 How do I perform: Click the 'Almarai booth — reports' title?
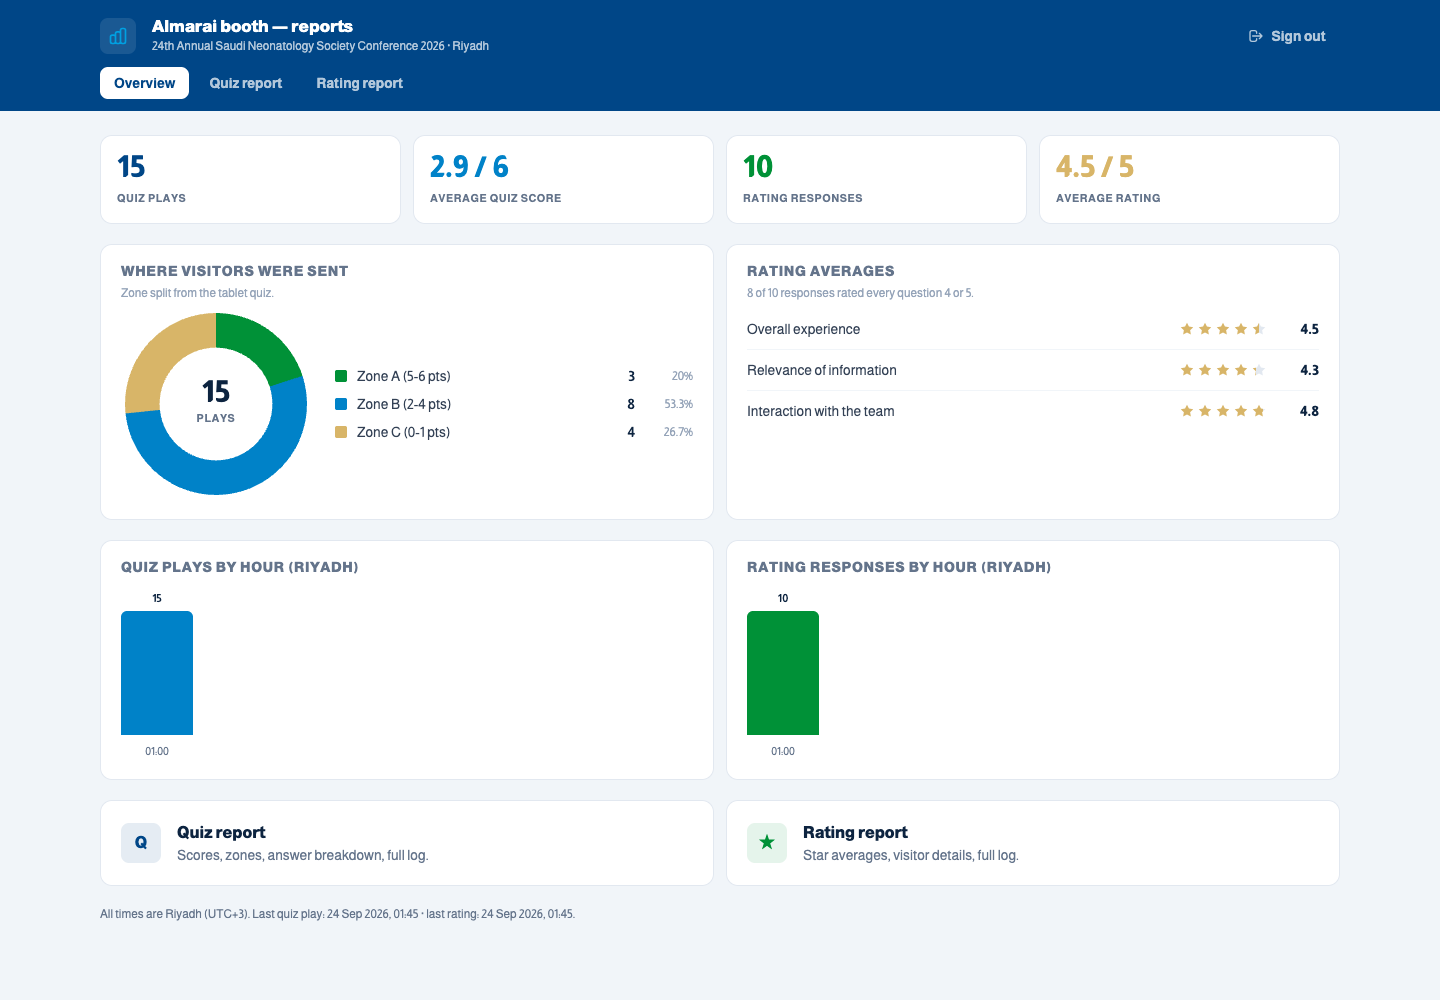[x=252, y=26]
